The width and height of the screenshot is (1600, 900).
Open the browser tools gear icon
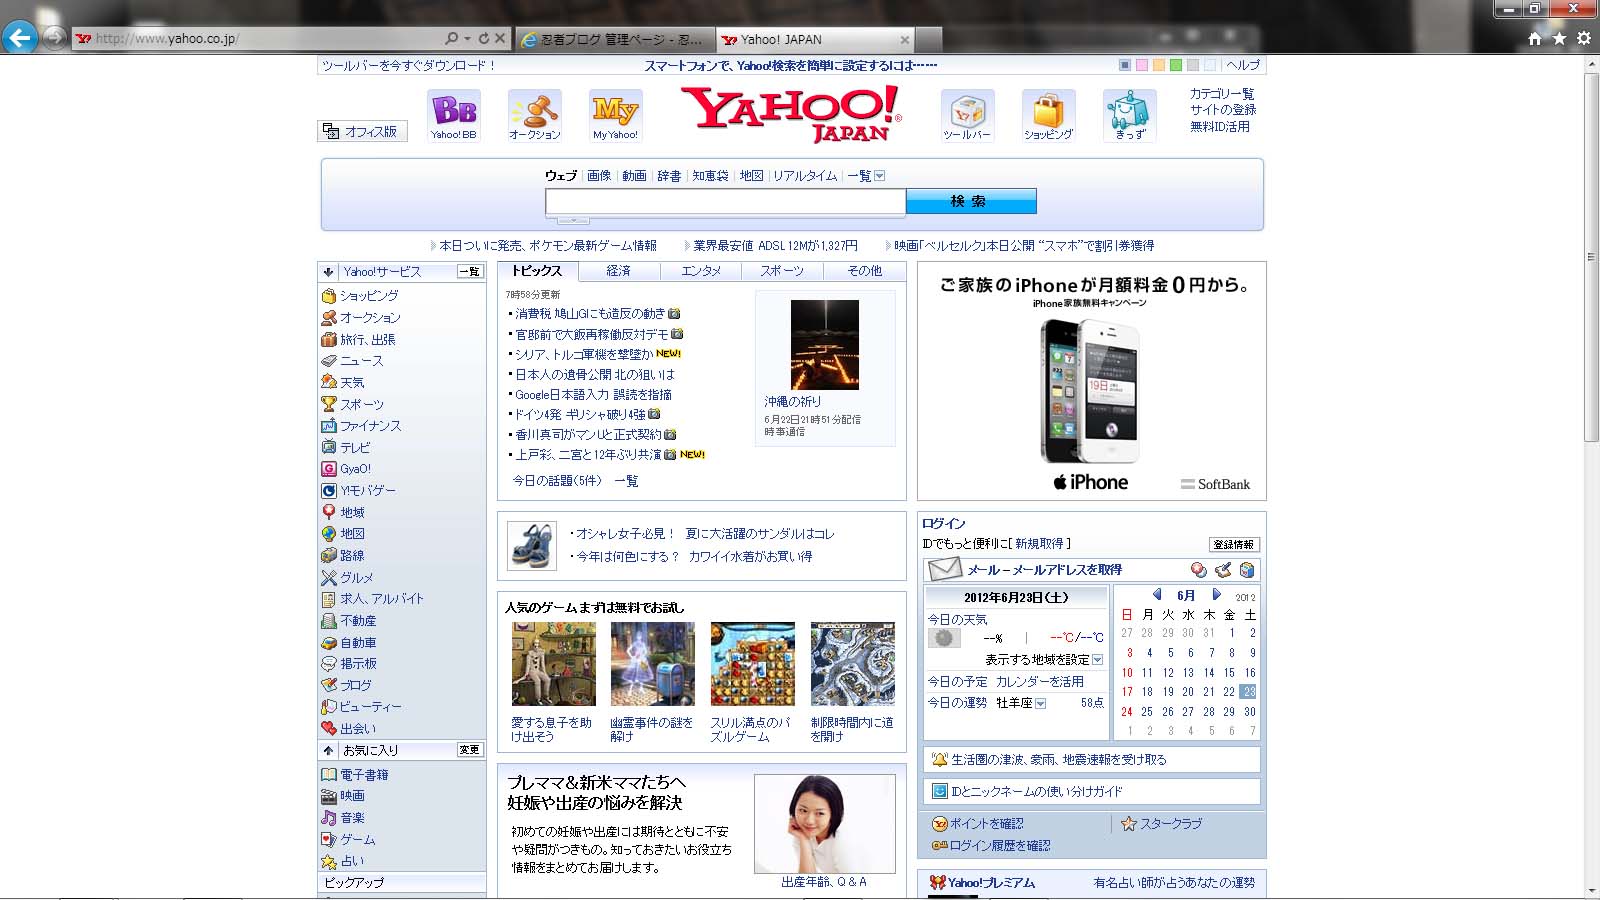[x=1584, y=38]
